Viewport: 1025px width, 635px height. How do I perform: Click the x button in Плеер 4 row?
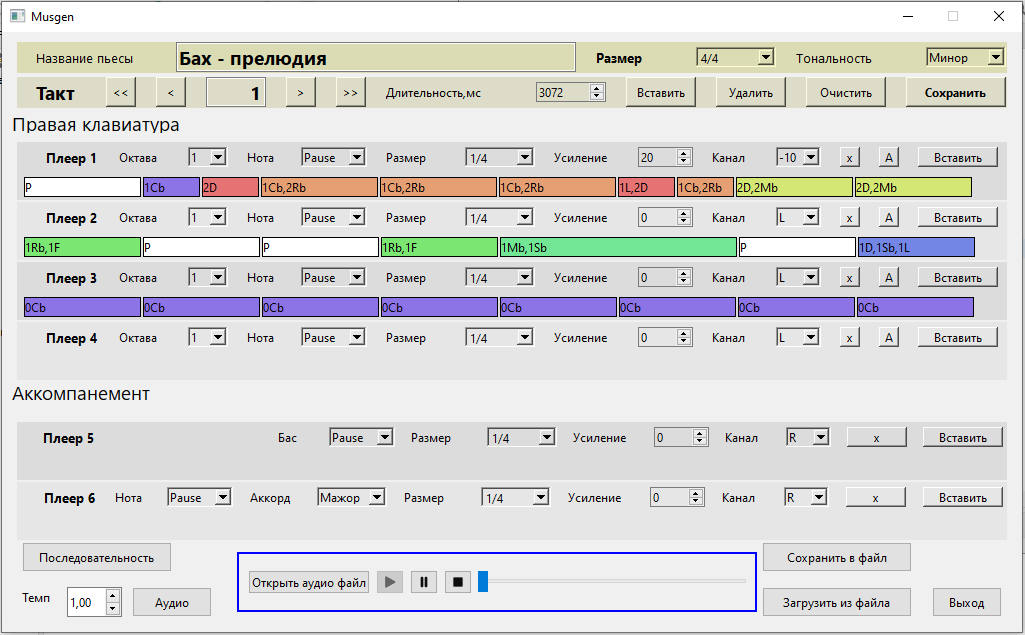[x=849, y=338]
